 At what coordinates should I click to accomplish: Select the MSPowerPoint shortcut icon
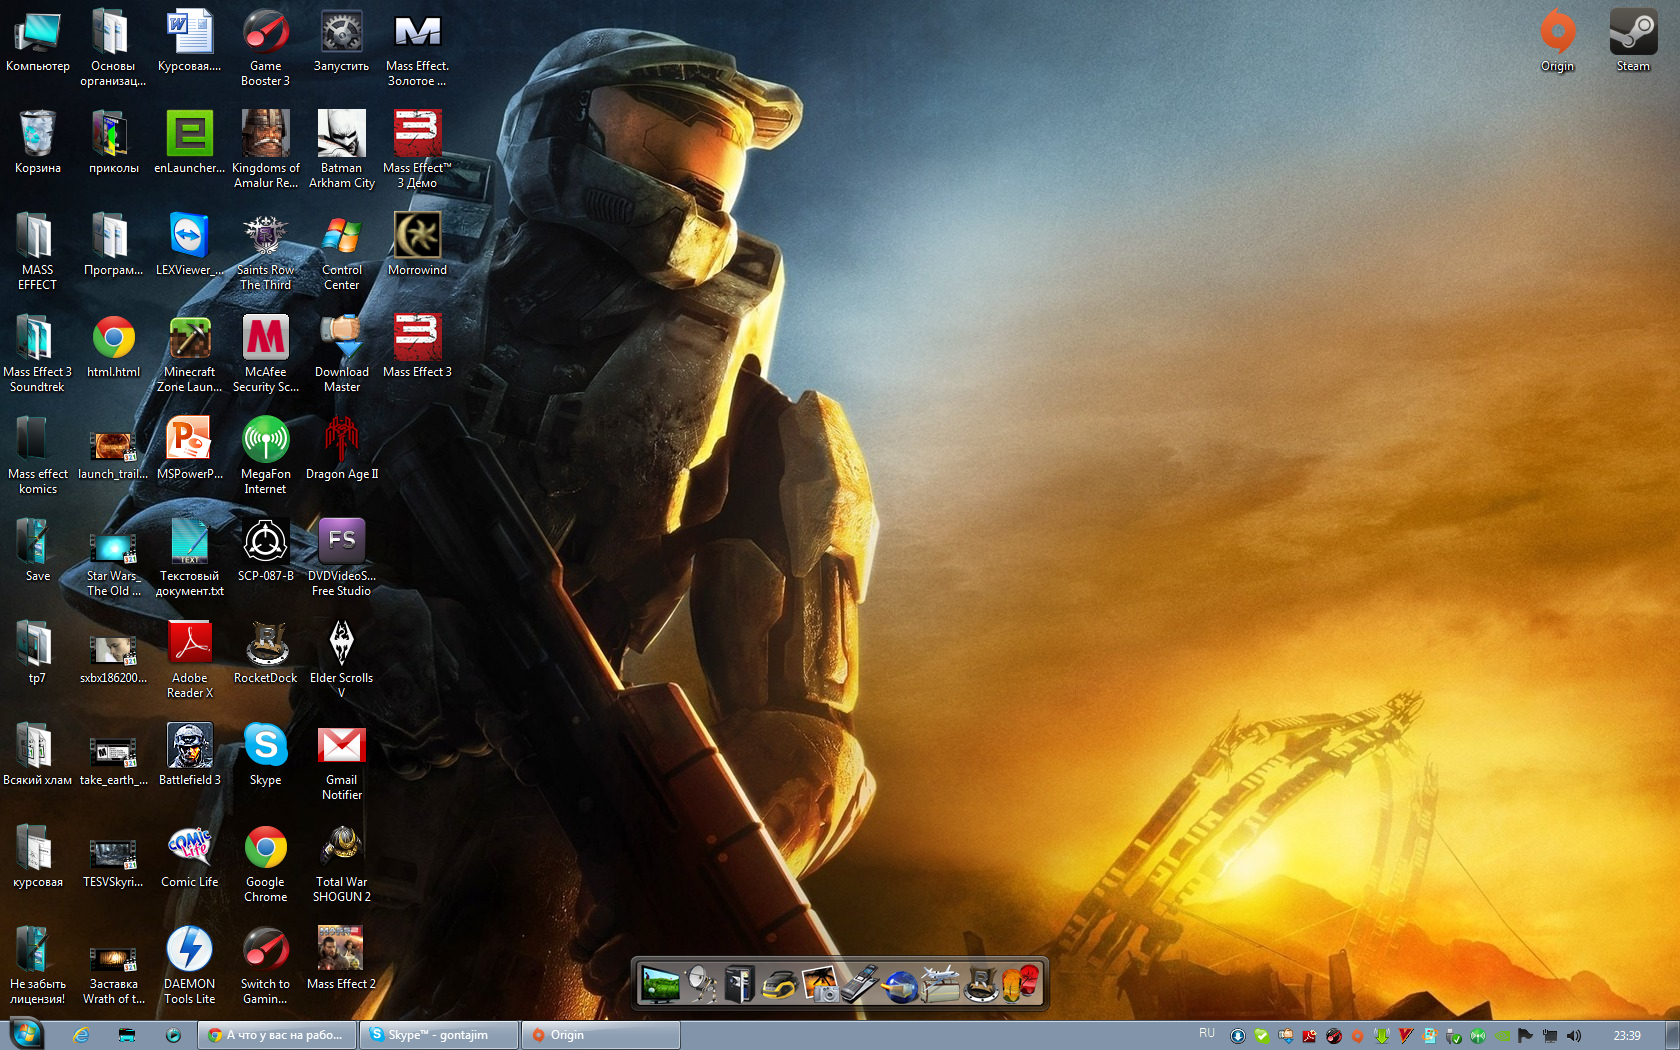[190, 448]
